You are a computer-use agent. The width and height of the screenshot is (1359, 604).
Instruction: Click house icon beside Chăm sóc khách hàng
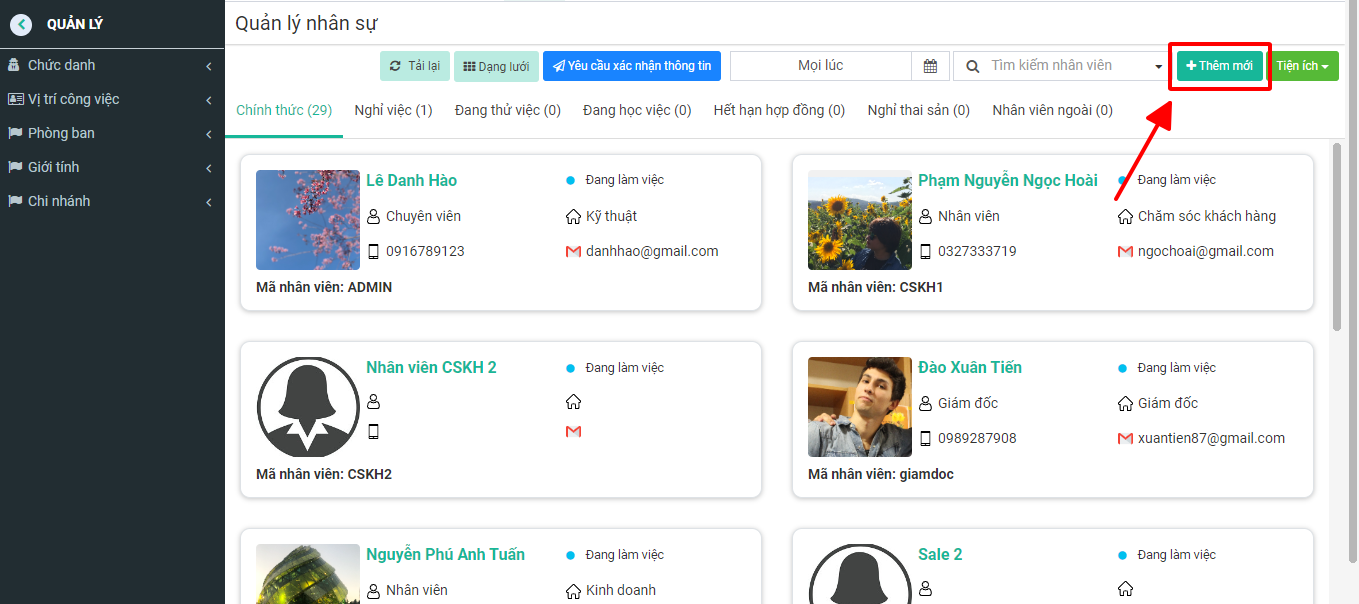(1125, 216)
